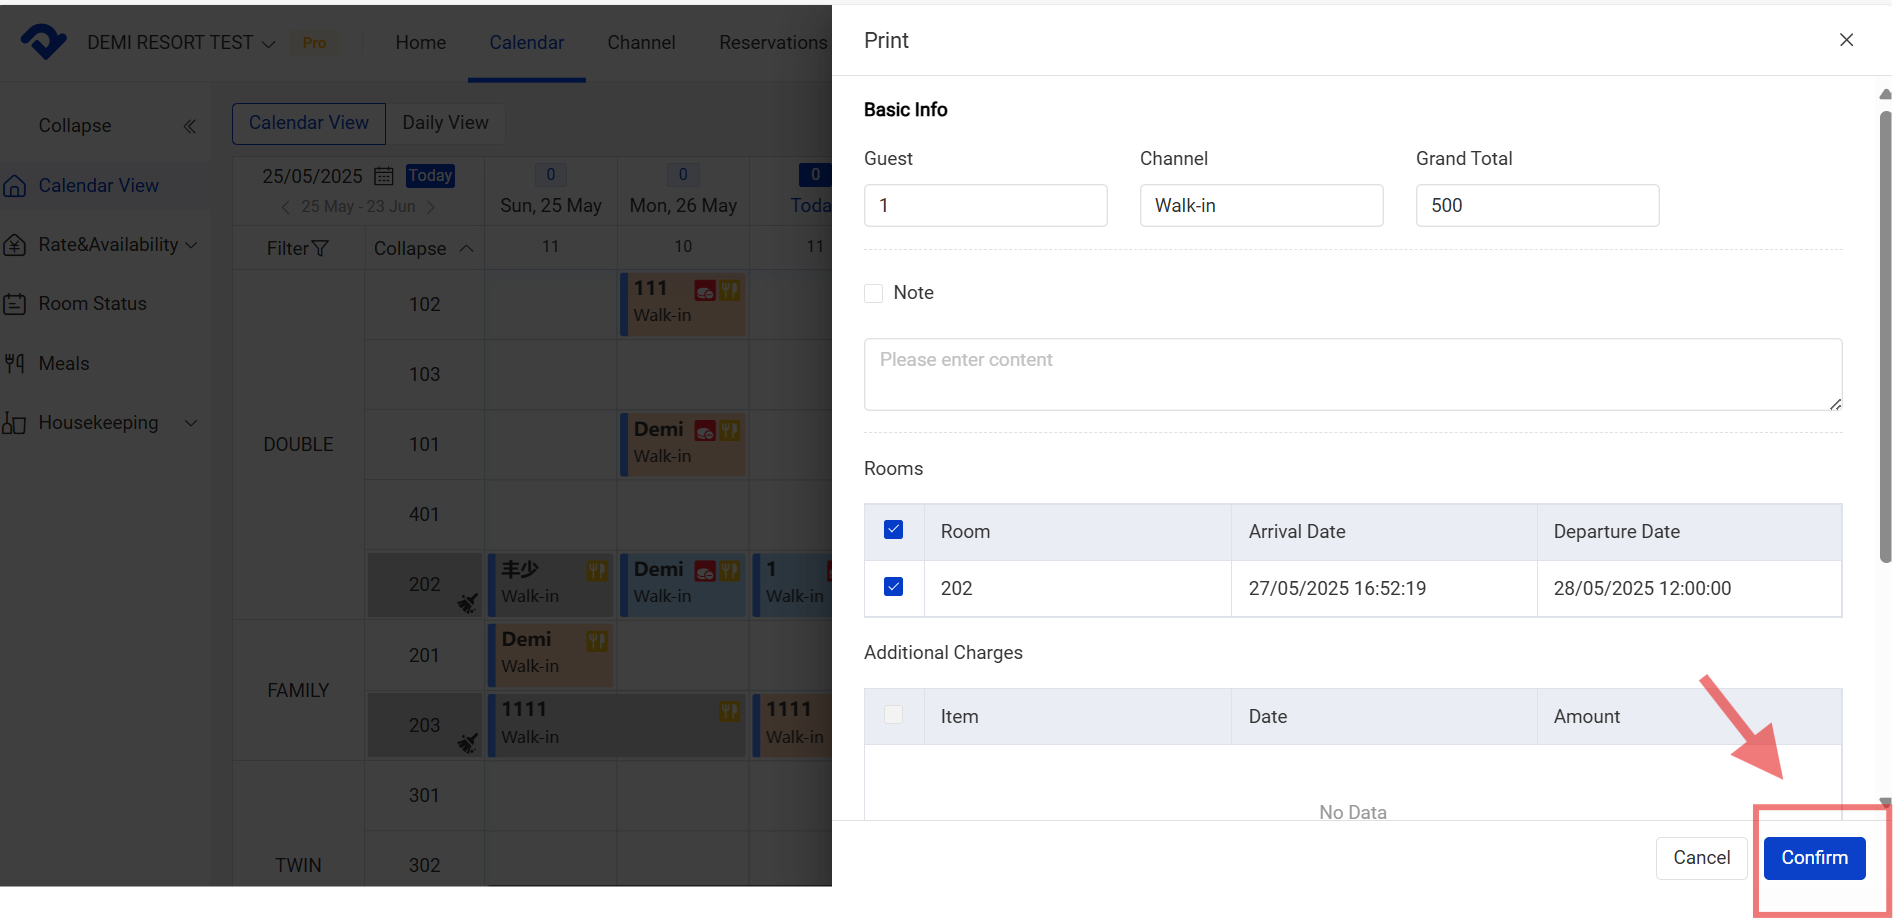
Task: Close the Print panel with X
Action: pos(1846,40)
